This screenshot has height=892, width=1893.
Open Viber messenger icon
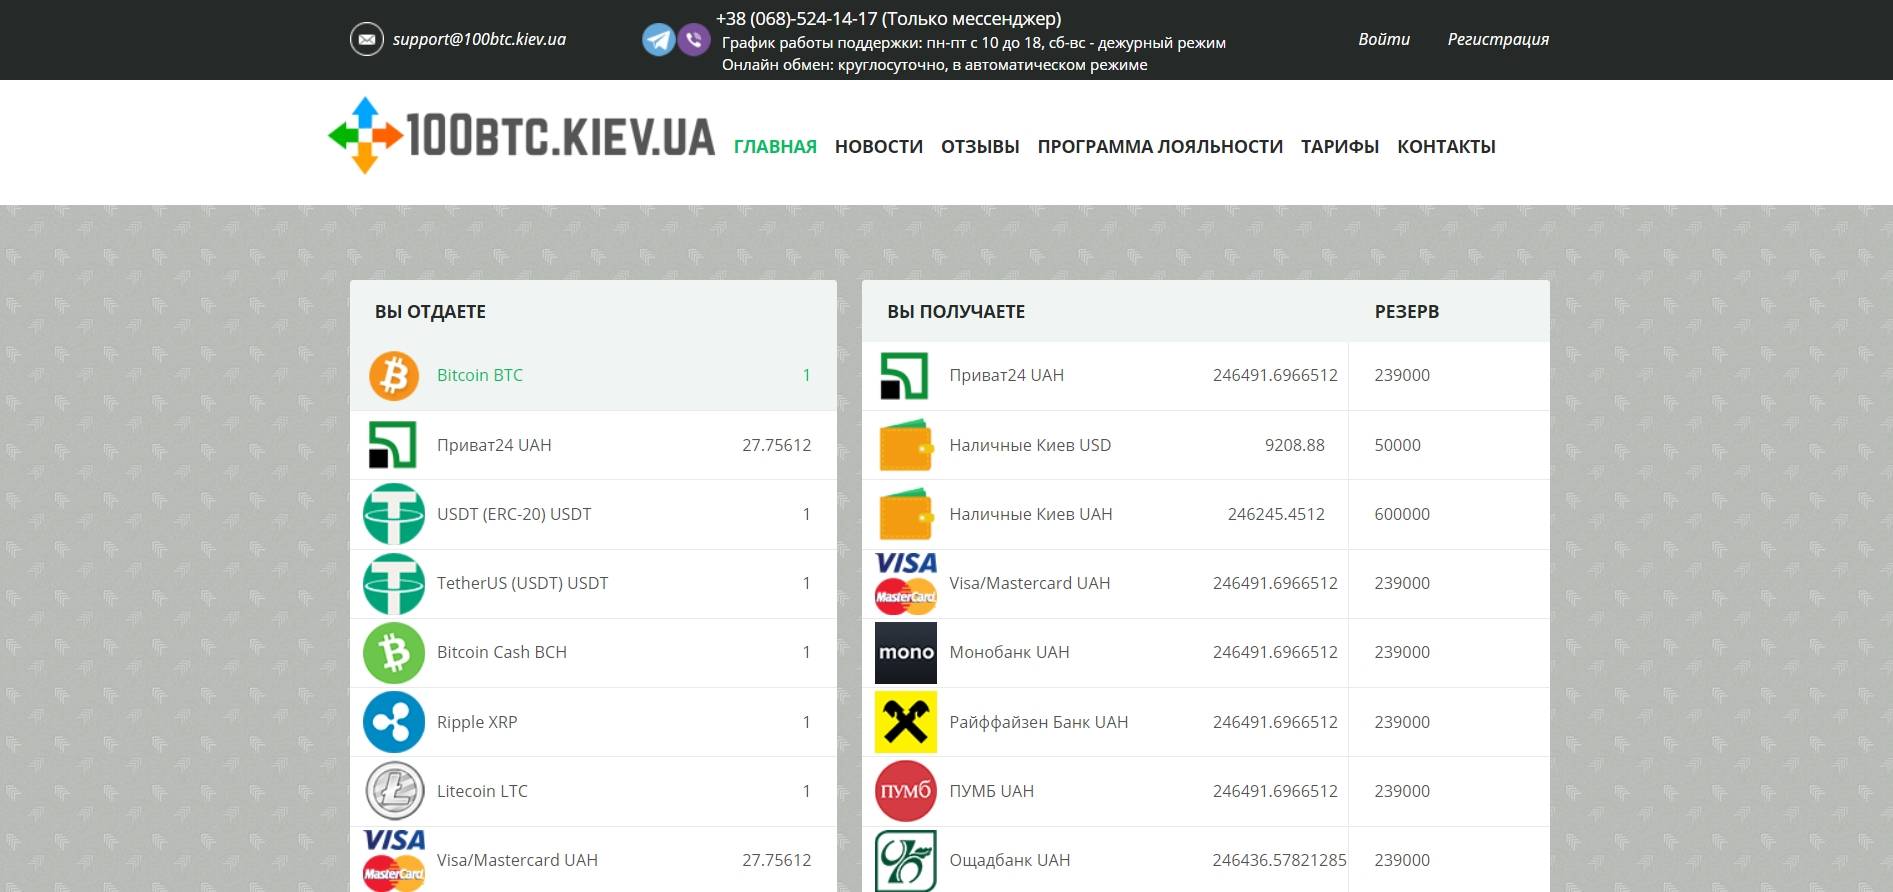tap(694, 40)
